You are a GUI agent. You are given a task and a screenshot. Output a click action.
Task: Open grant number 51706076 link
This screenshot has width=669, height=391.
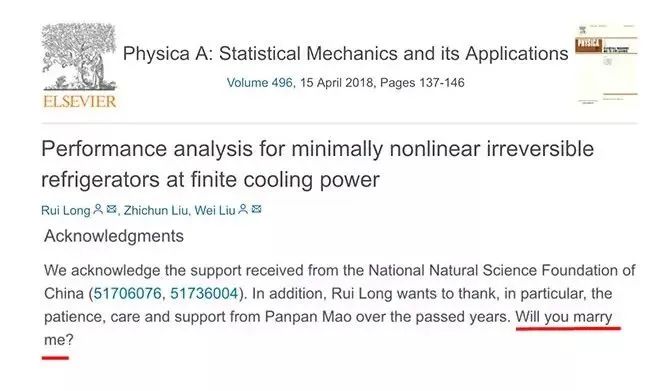[x=127, y=294]
